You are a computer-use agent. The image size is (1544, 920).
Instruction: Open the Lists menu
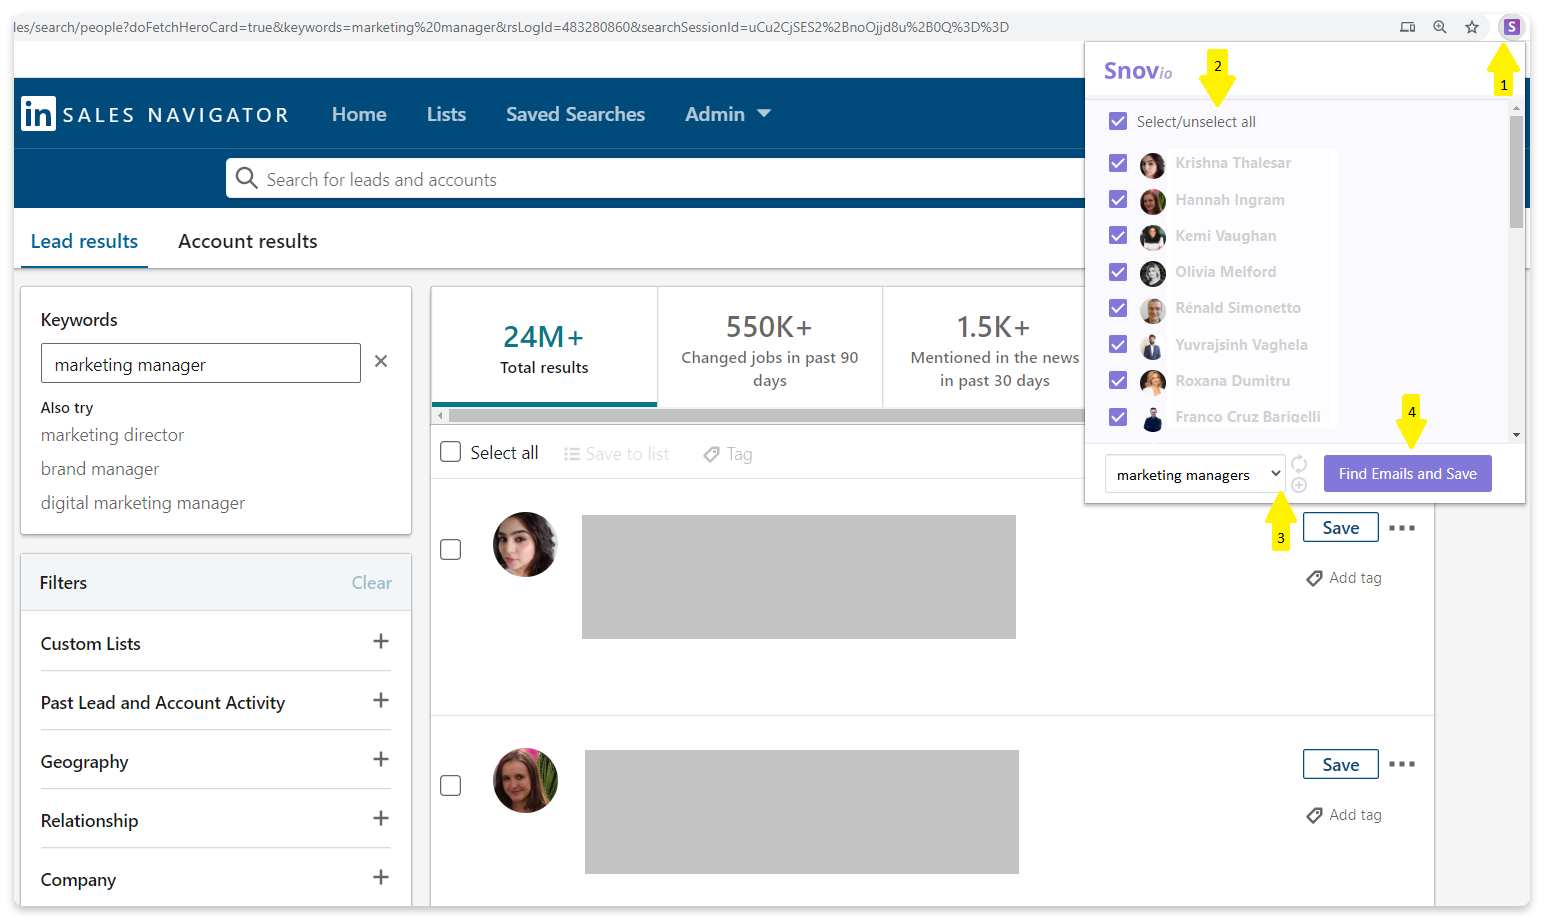click(446, 114)
